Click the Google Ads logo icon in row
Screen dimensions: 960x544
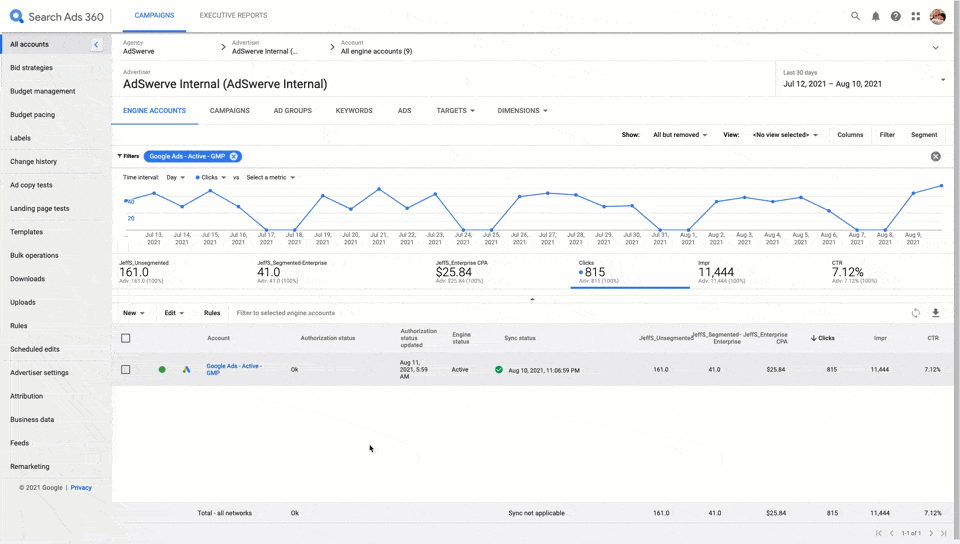pyautogui.click(x=186, y=370)
